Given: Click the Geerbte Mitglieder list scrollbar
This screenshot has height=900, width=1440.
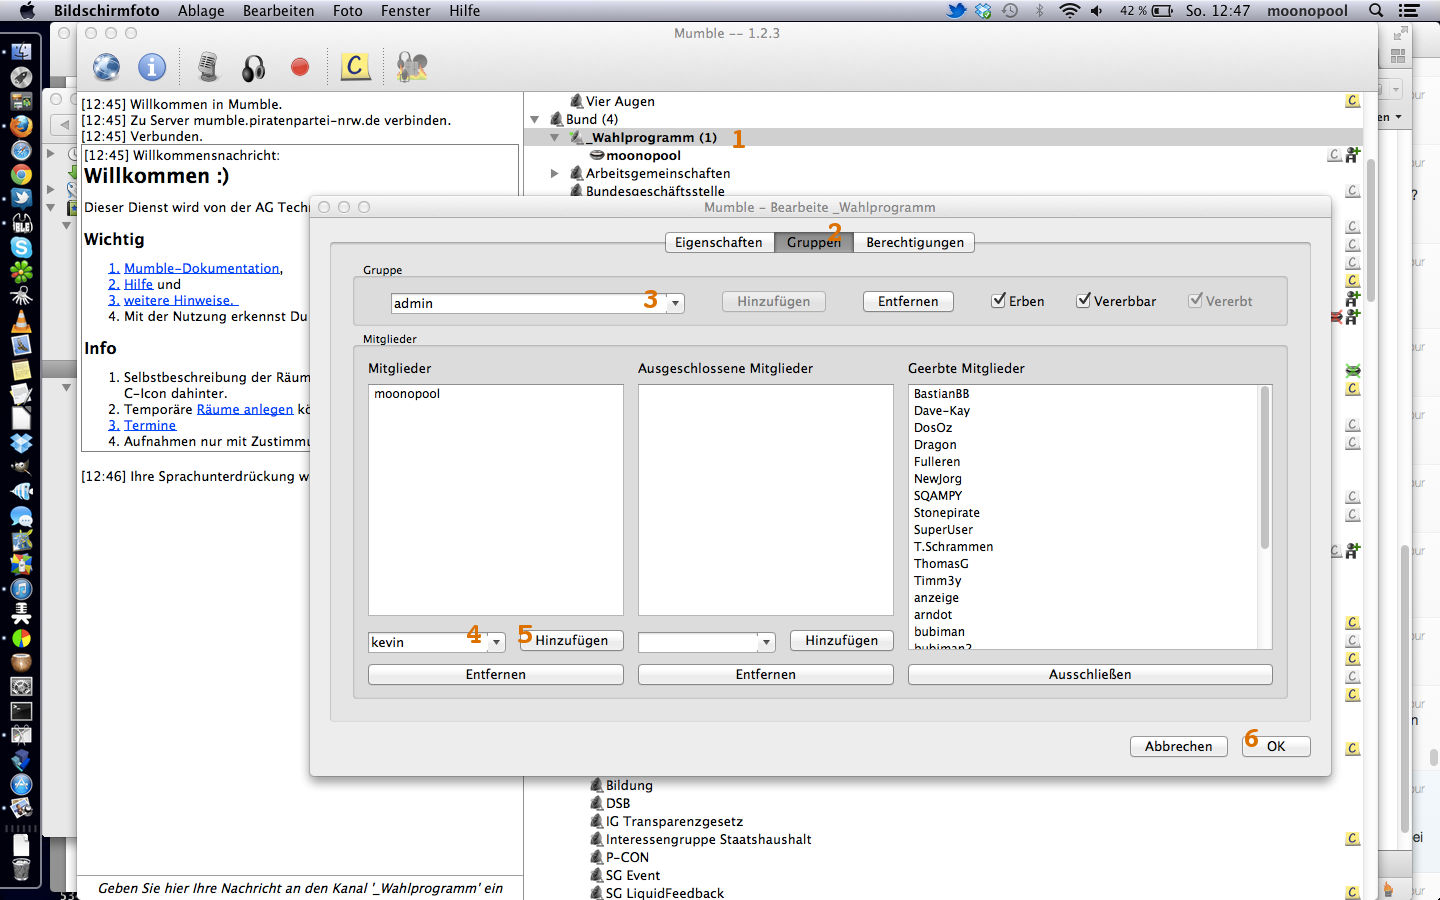Looking at the screenshot, I should click(1265, 468).
